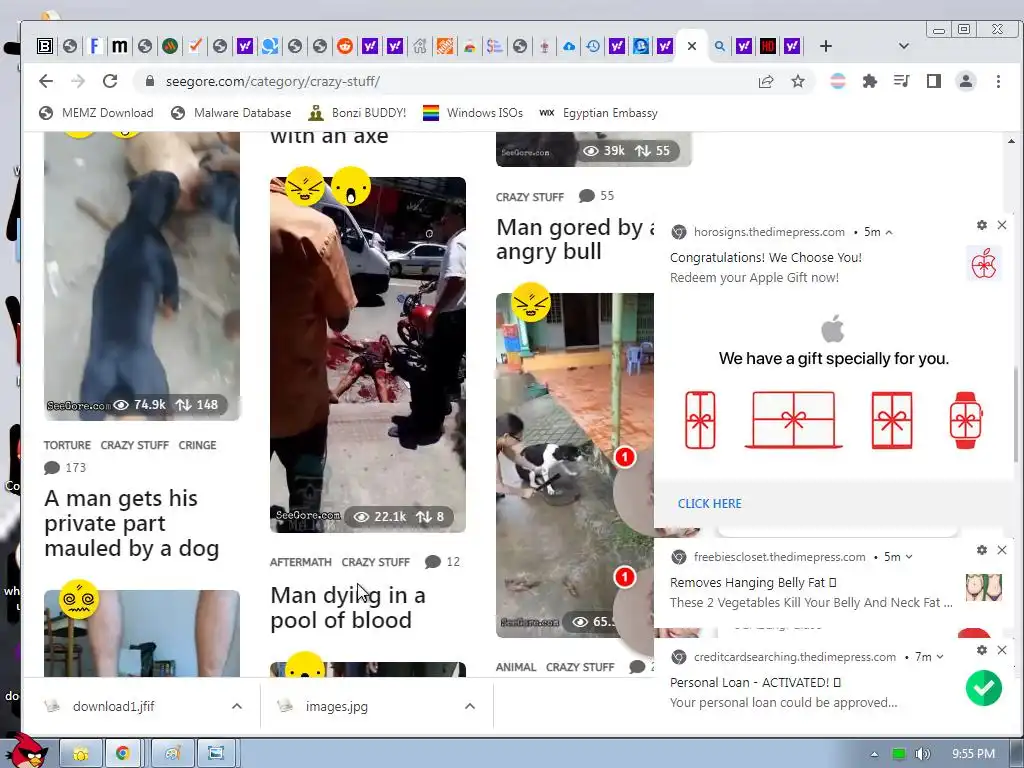Share this page from the address bar
1024x768 pixels.
click(x=765, y=81)
